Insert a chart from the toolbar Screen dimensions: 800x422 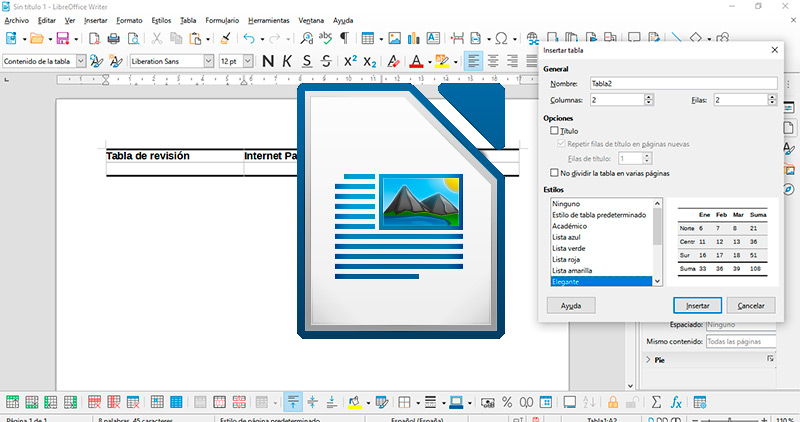click(x=414, y=38)
